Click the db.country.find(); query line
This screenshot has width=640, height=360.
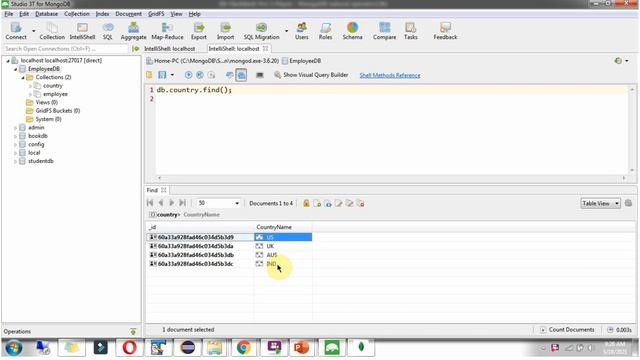click(194, 90)
